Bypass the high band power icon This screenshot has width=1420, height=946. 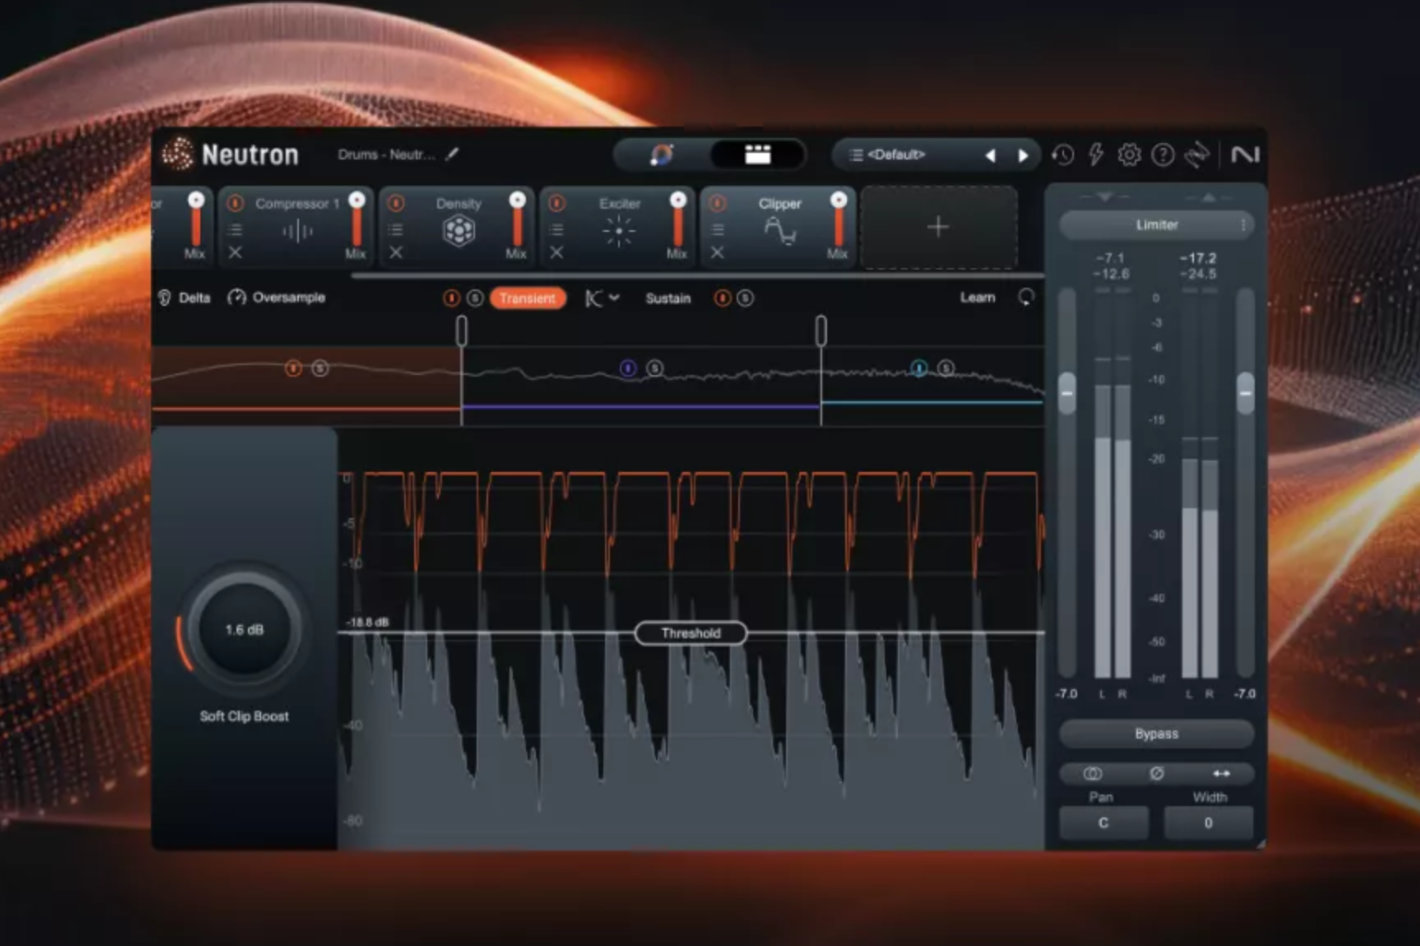(x=919, y=368)
